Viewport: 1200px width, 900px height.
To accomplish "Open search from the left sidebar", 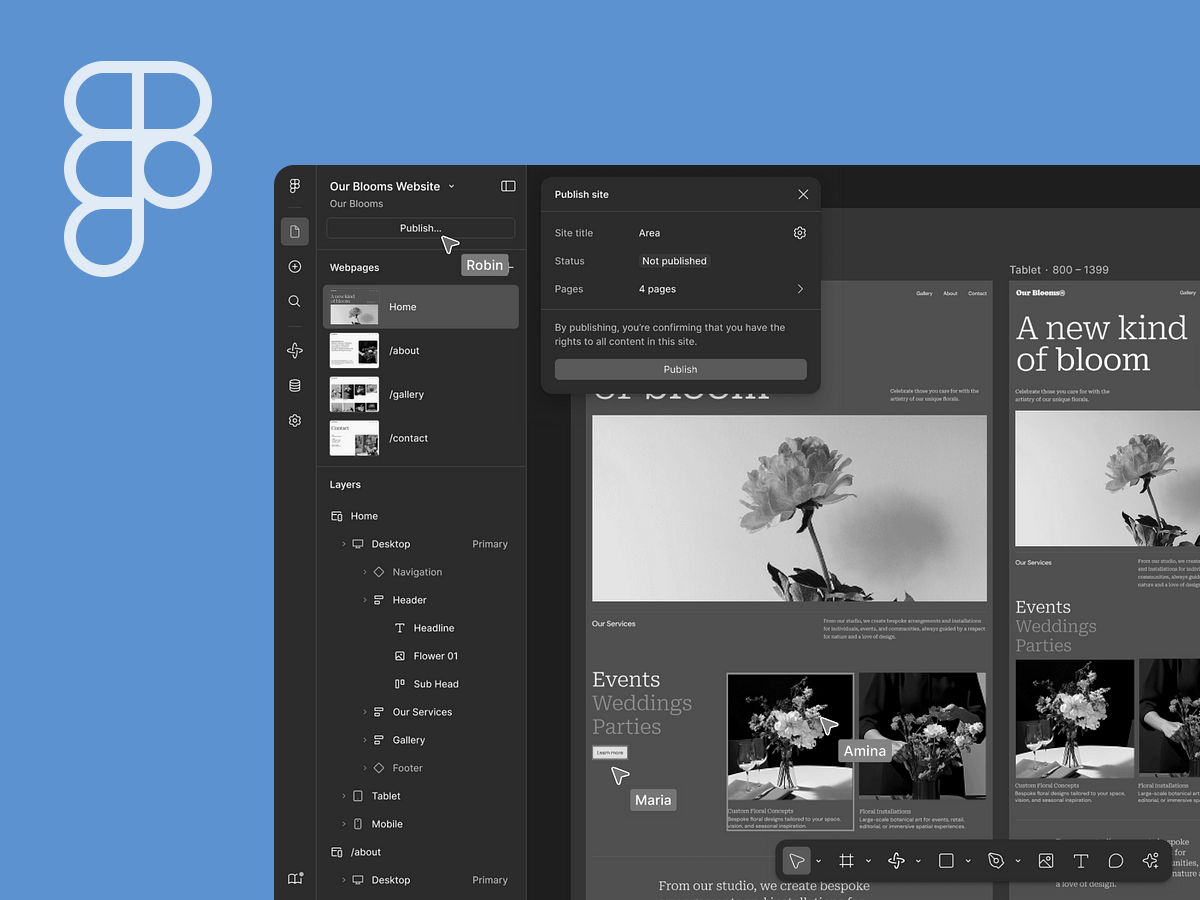I will (x=295, y=301).
